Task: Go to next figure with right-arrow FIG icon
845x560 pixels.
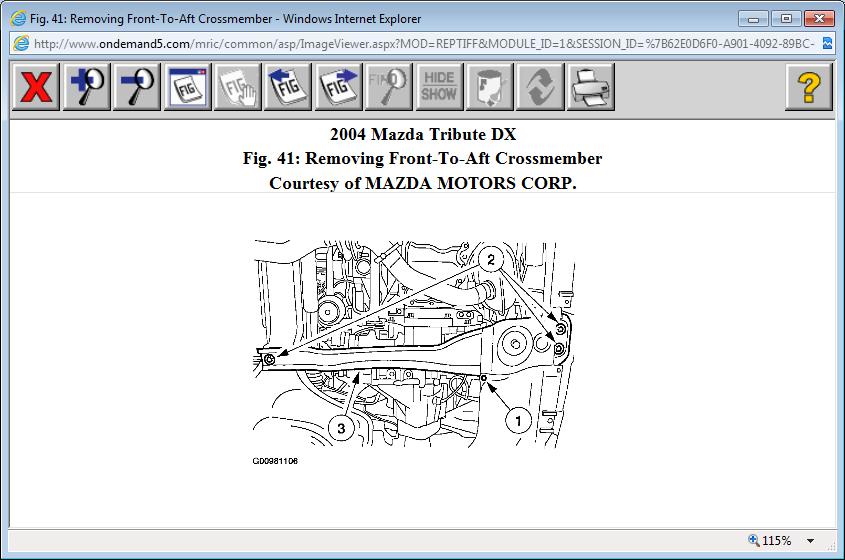Action: (338, 87)
